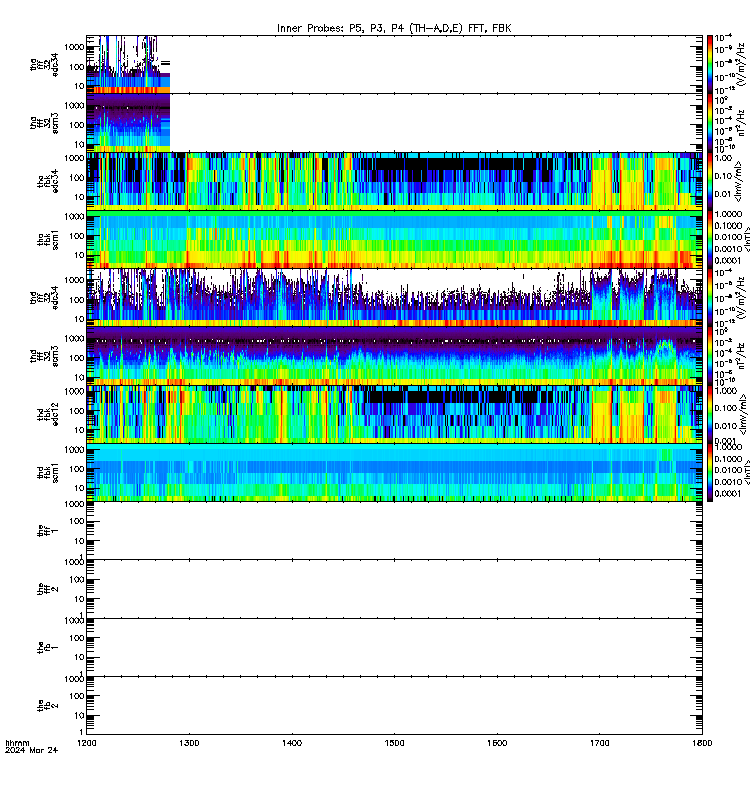This screenshot has width=750, height=800.
Task: Select the 'the fff 2' panel label
Action: [48, 589]
